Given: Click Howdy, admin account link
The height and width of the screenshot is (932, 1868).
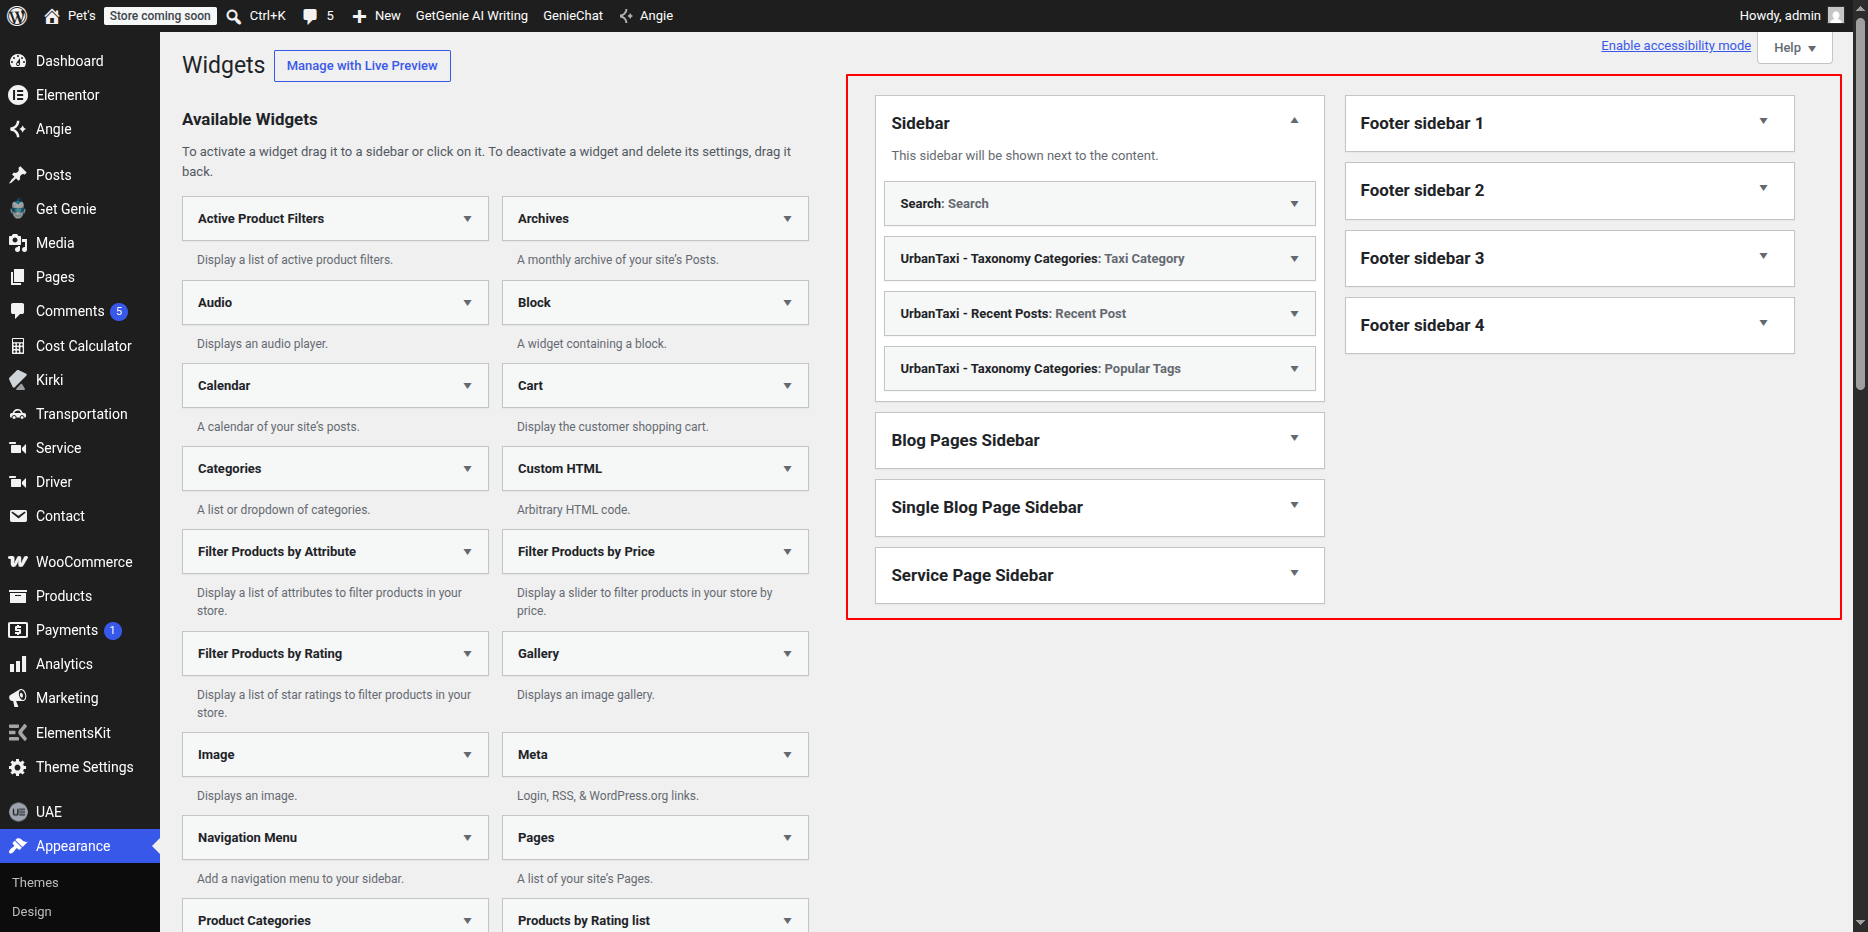Looking at the screenshot, I should coord(1790,16).
